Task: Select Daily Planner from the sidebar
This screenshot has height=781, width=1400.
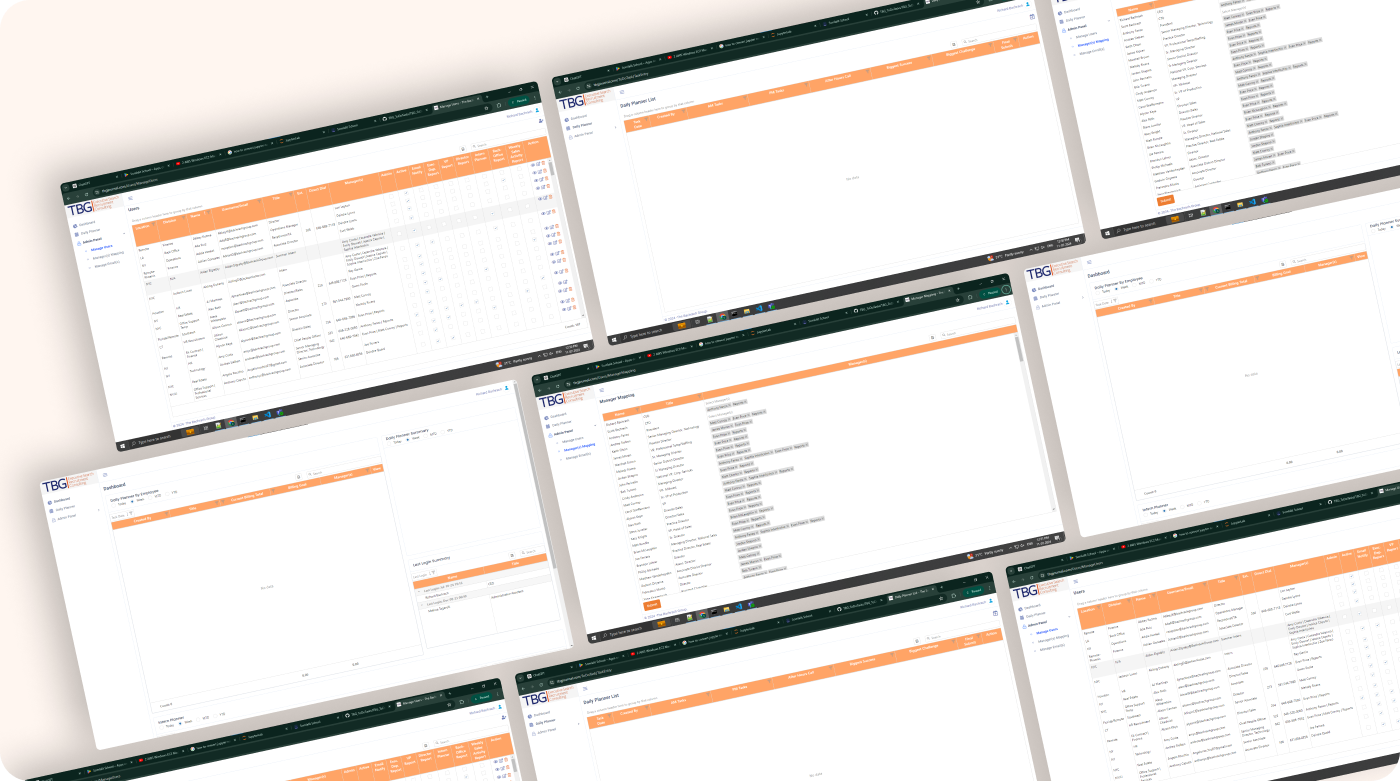Action: click(91, 231)
